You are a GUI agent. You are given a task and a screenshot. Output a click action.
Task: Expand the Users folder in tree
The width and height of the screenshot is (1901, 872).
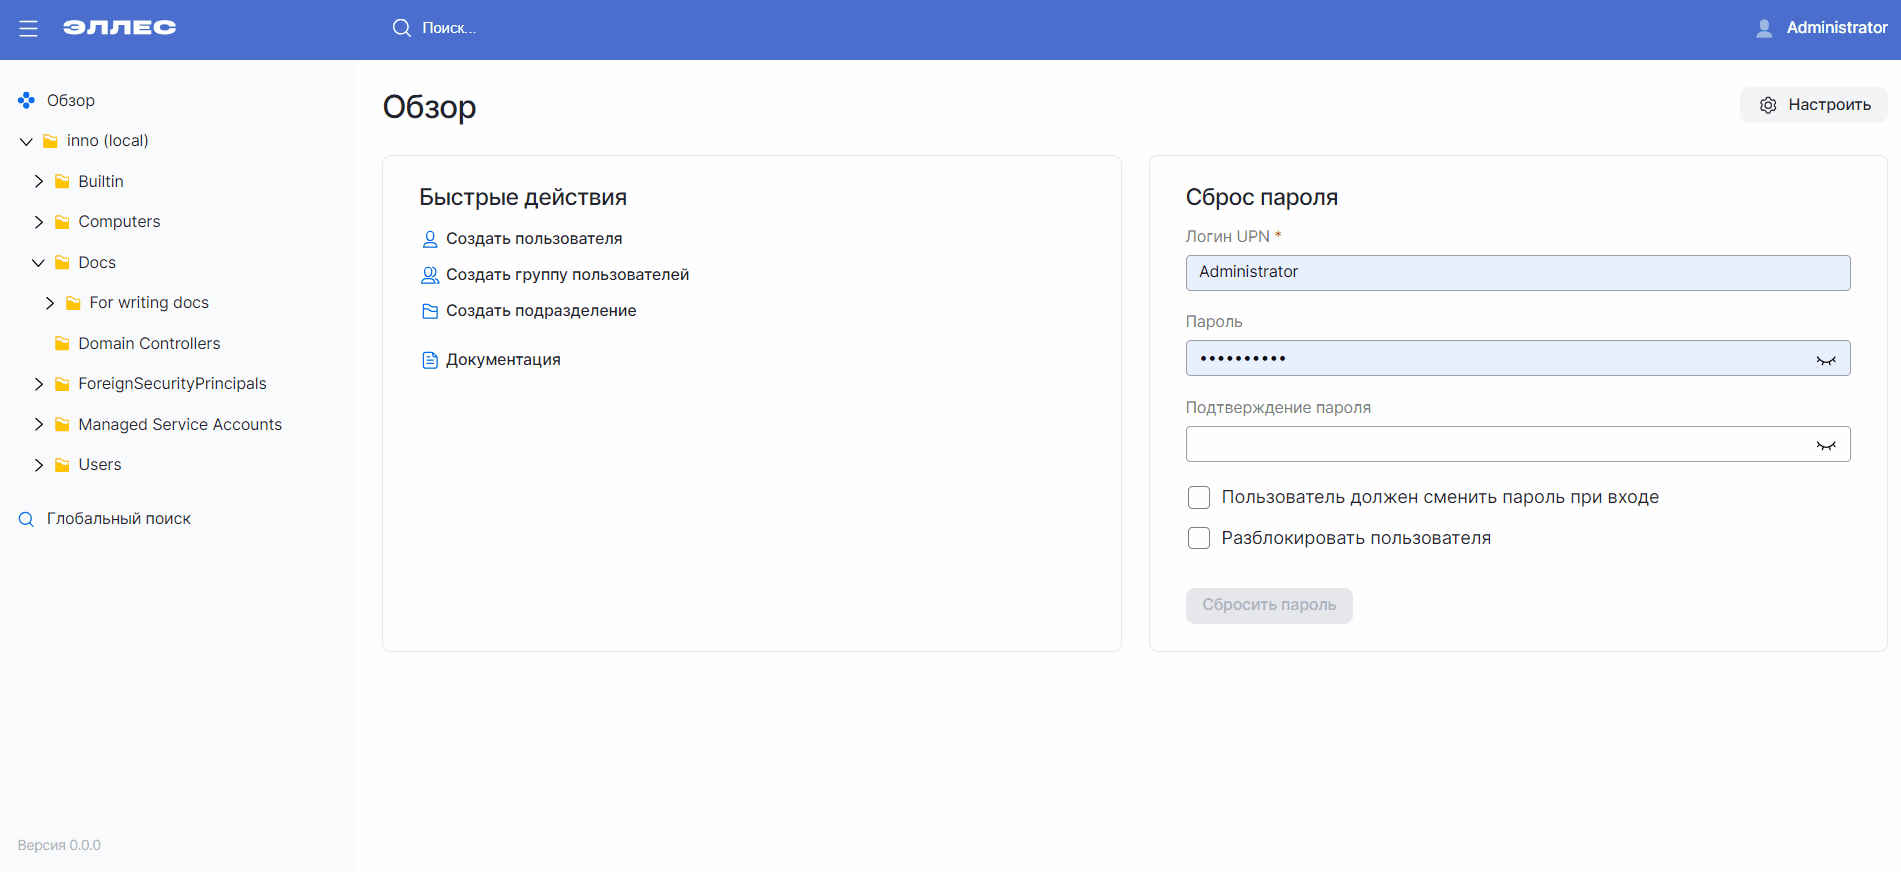coord(38,465)
